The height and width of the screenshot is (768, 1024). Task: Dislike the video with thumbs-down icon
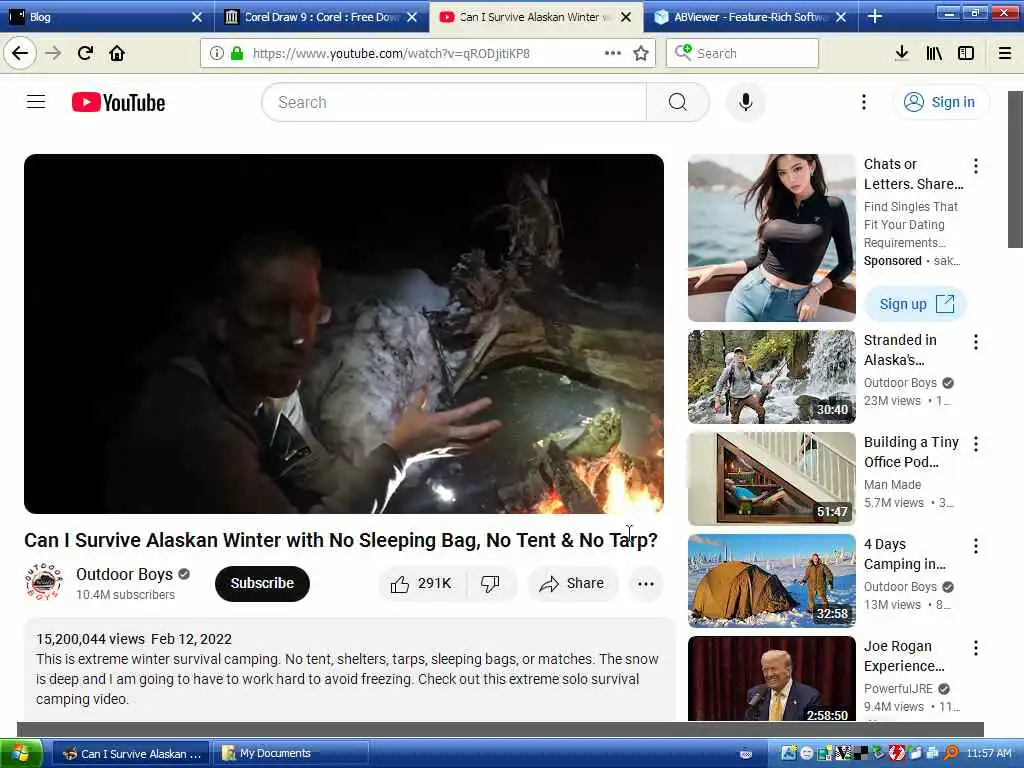click(x=490, y=583)
